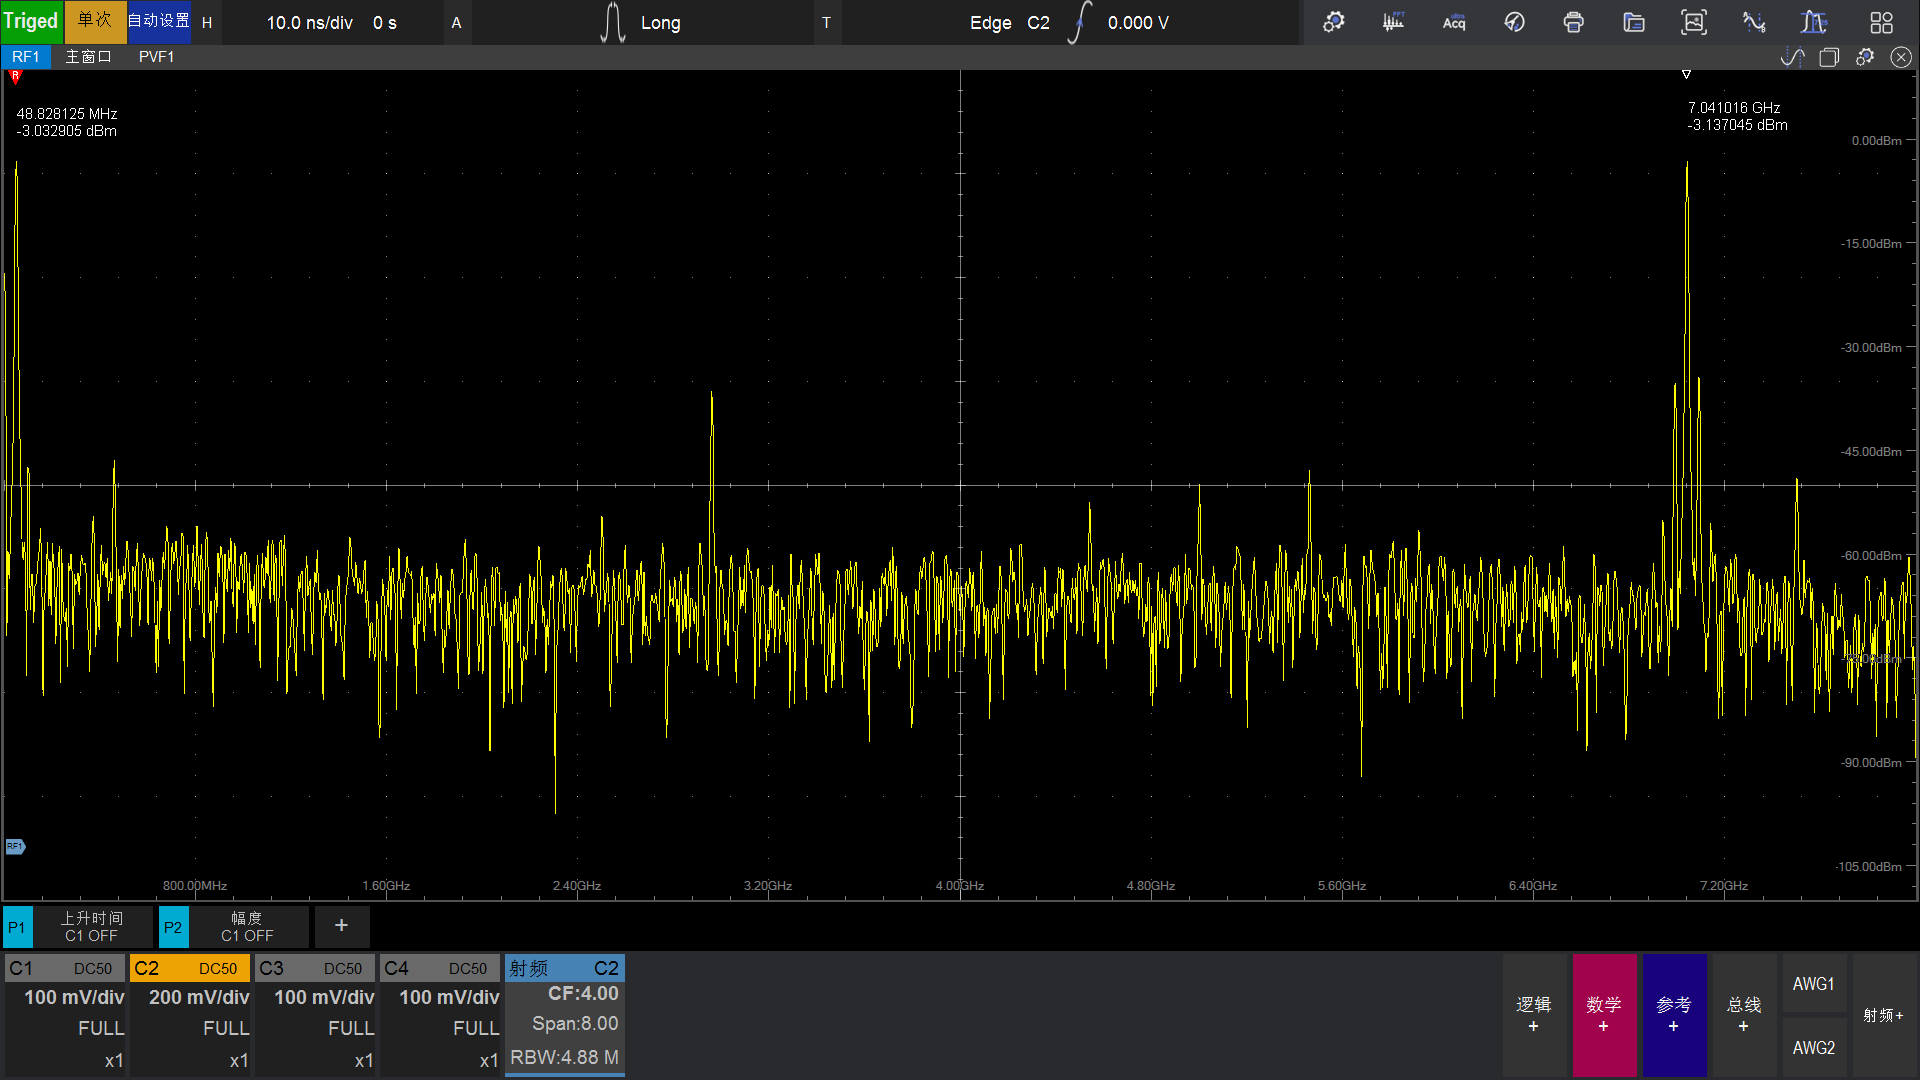
Task: Click C2 200 mV/div scale value
Action: [x=199, y=997]
